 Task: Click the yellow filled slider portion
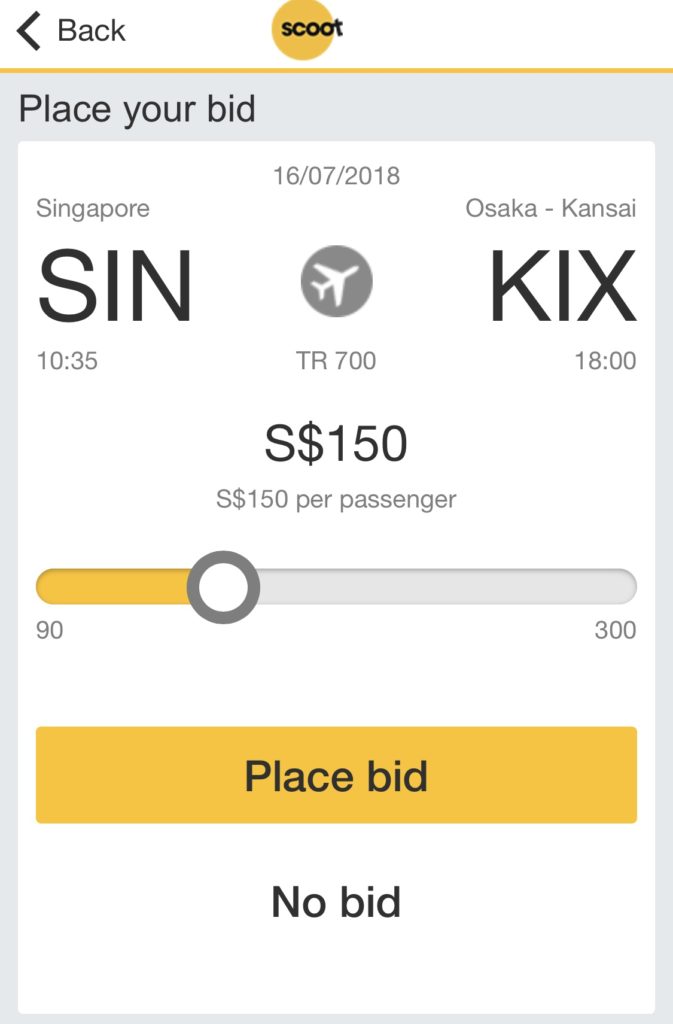coord(112,587)
